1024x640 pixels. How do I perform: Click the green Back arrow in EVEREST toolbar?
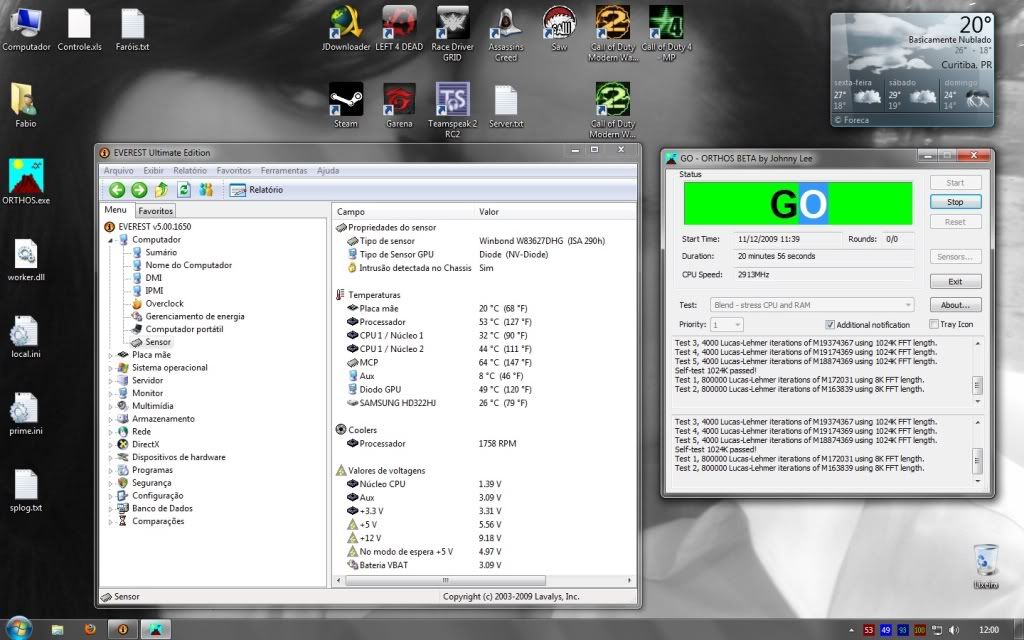(x=117, y=190)
